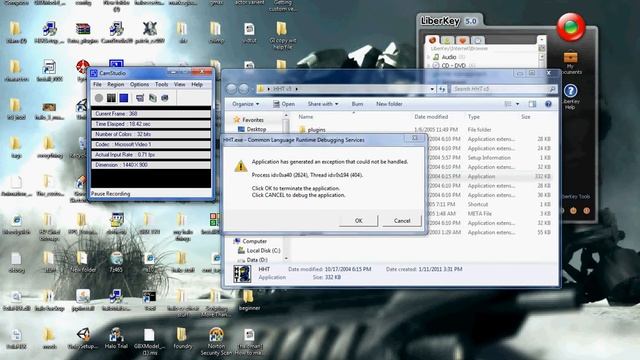This screenshot has width=640, height=360.
Task: Click the blue CamStudio stop button
Action: 124,98
